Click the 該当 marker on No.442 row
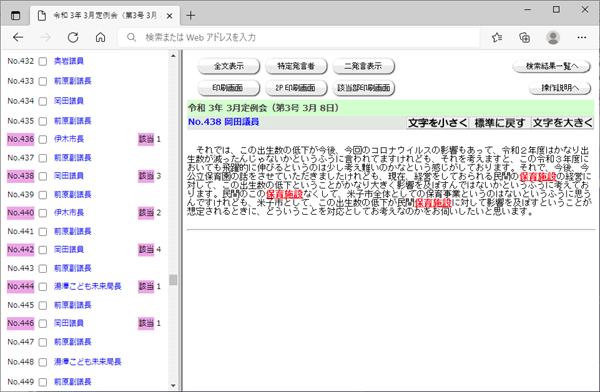 [x=146, y=250]
